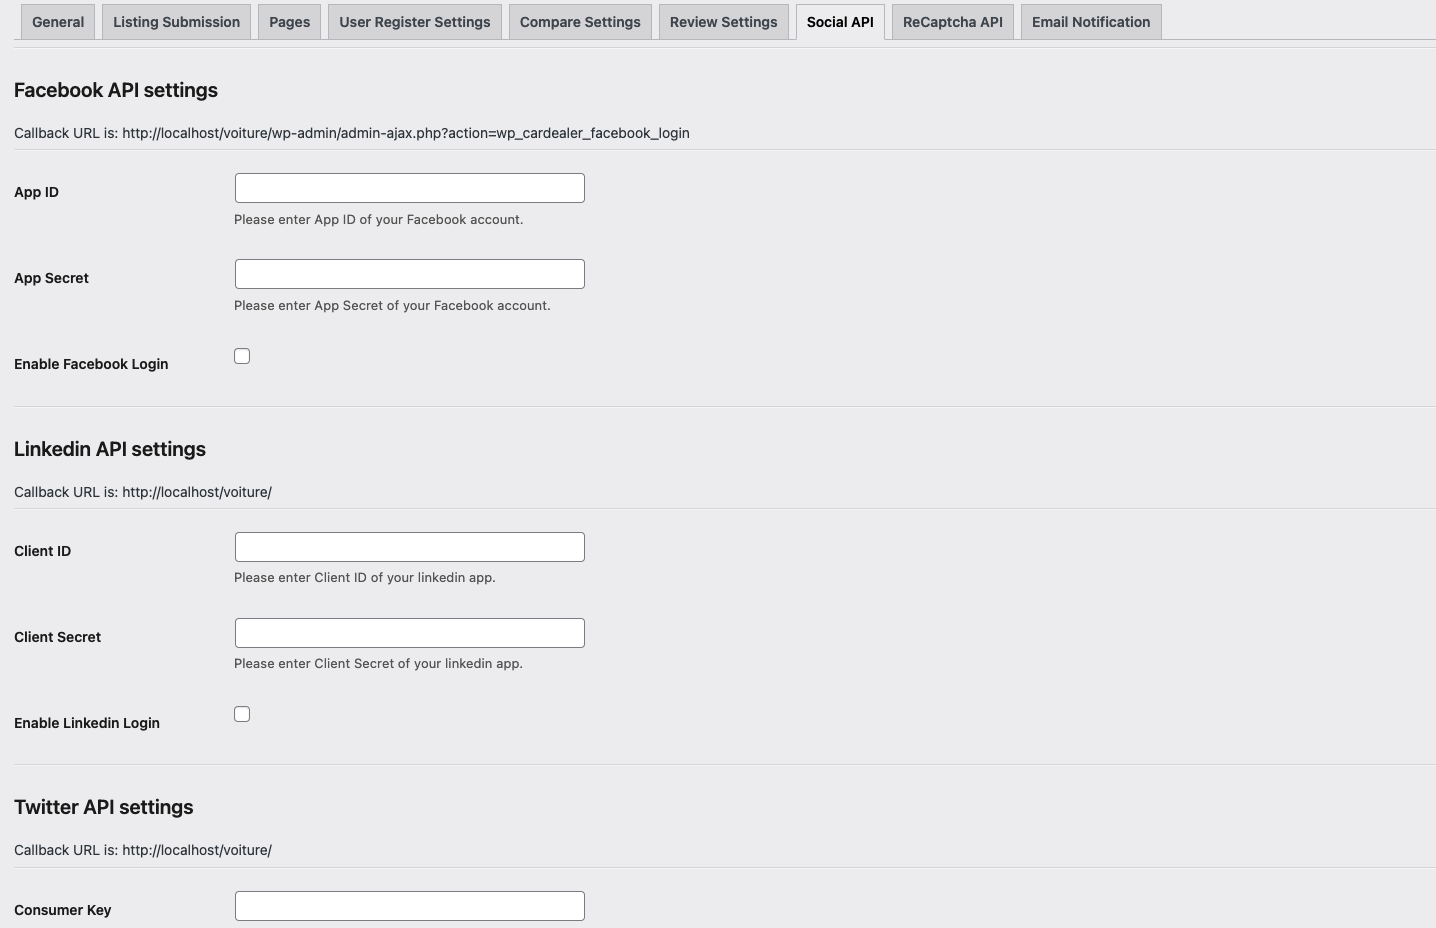Switch to the Listing Submission tab
The image size is (1436, 928).
[176, 22]
